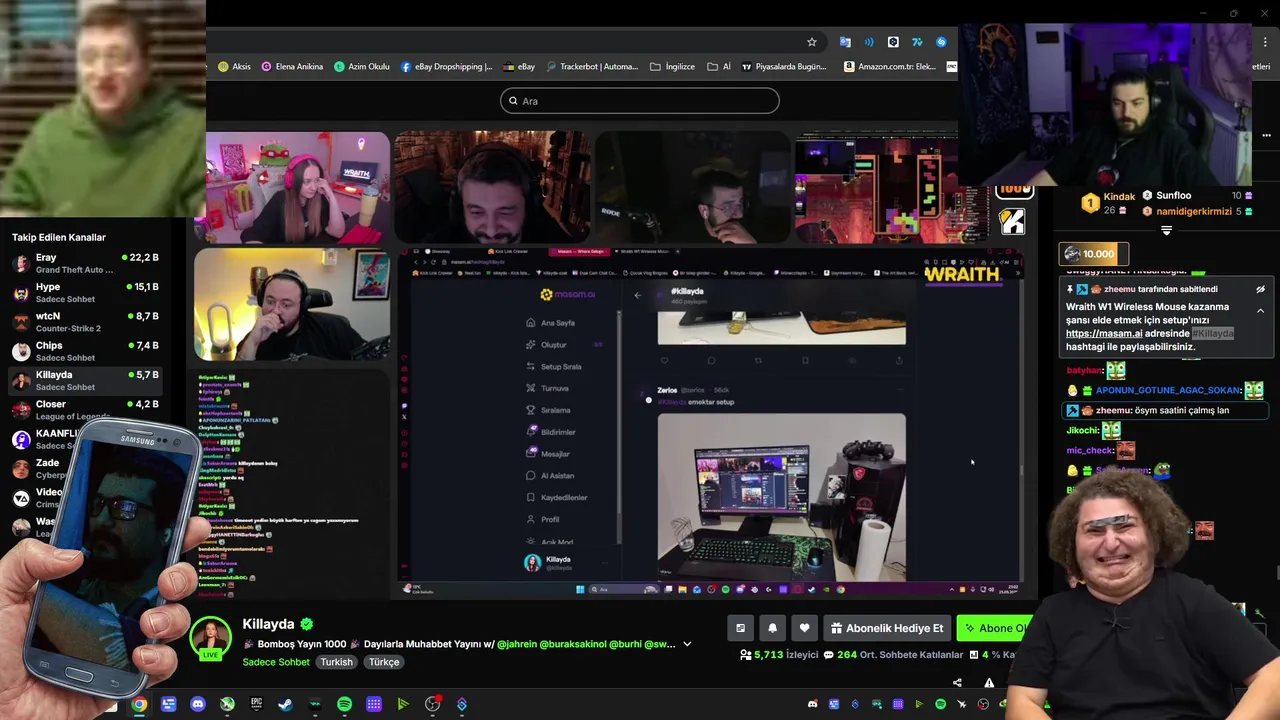
Task: Click the batyhan username in chat
Action: (1084, 371)
